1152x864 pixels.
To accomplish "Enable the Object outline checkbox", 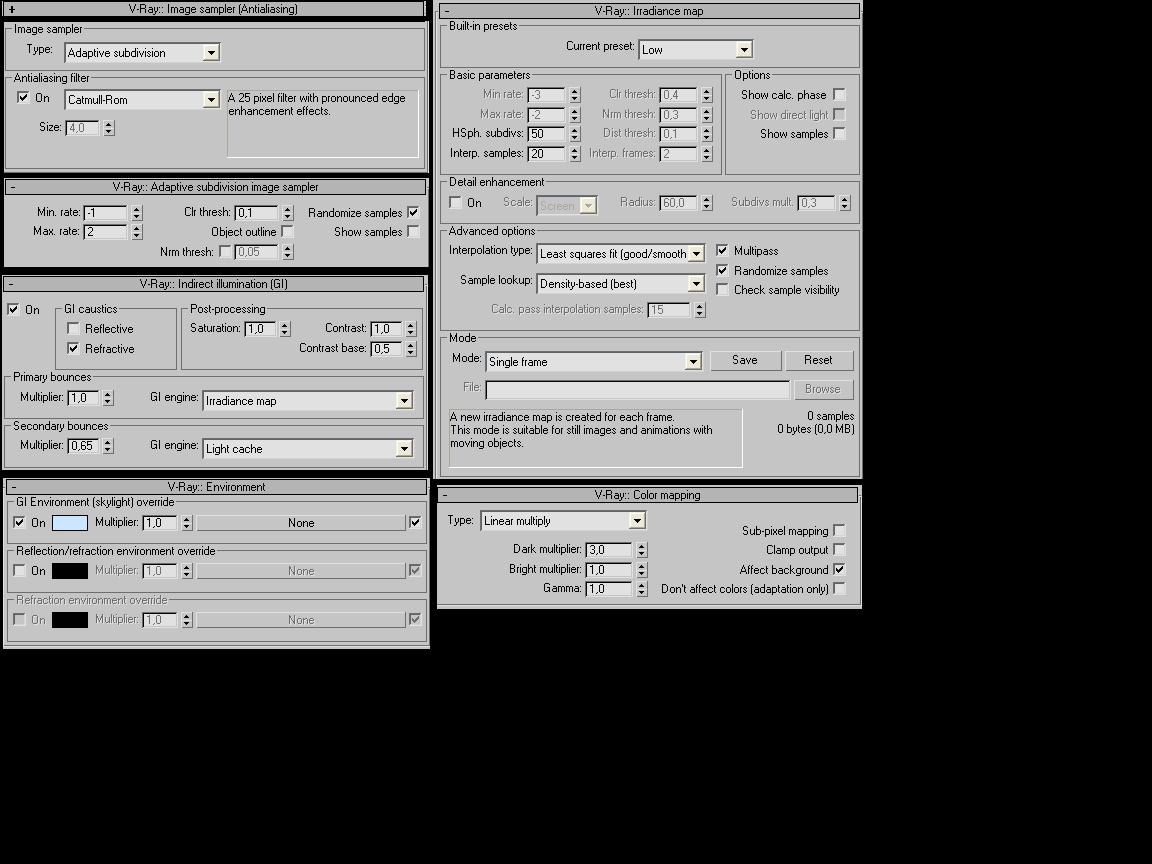I will (x=287, y=231).
